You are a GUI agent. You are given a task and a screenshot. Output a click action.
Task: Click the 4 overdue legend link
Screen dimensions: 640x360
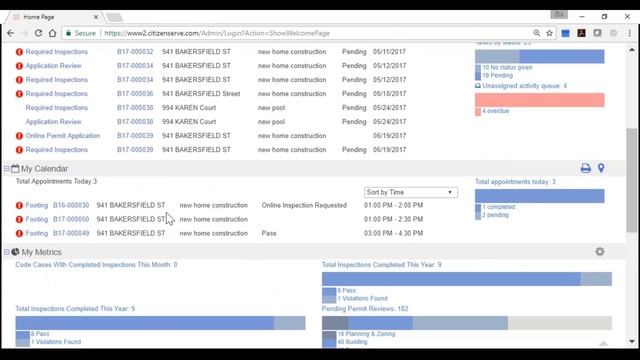coord(496,111)
